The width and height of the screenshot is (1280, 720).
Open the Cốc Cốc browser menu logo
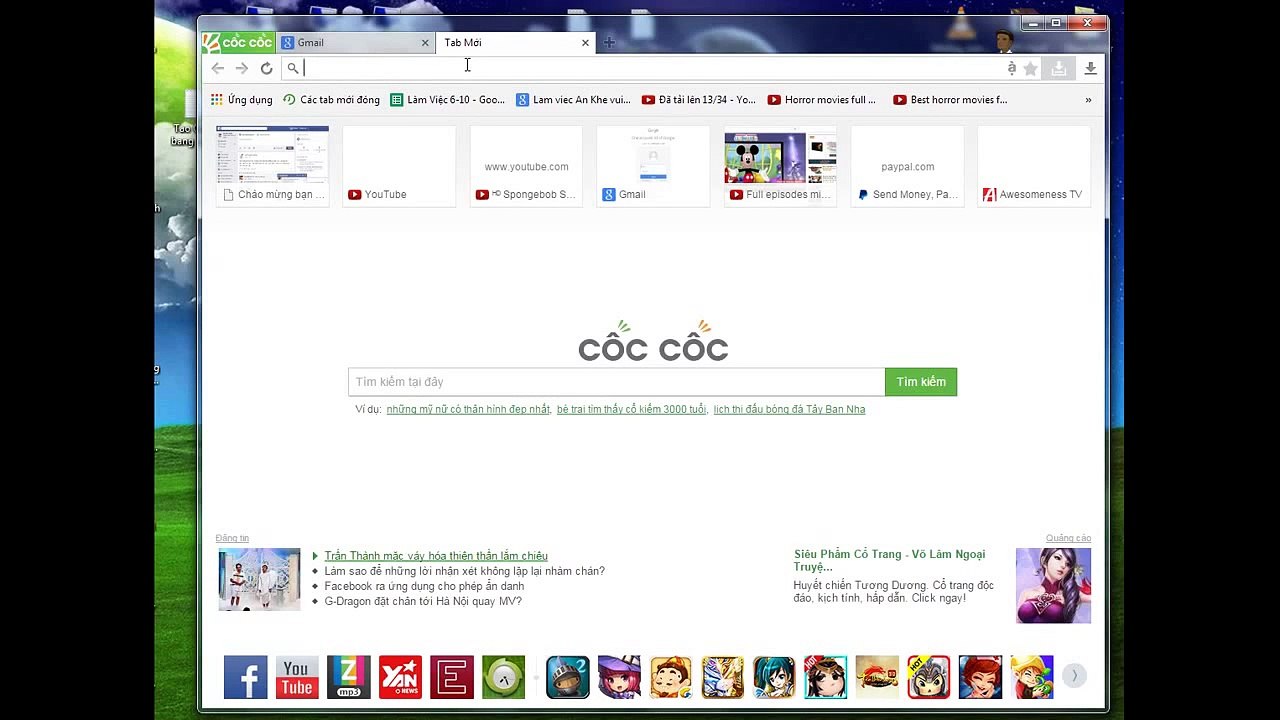[238, 42]
